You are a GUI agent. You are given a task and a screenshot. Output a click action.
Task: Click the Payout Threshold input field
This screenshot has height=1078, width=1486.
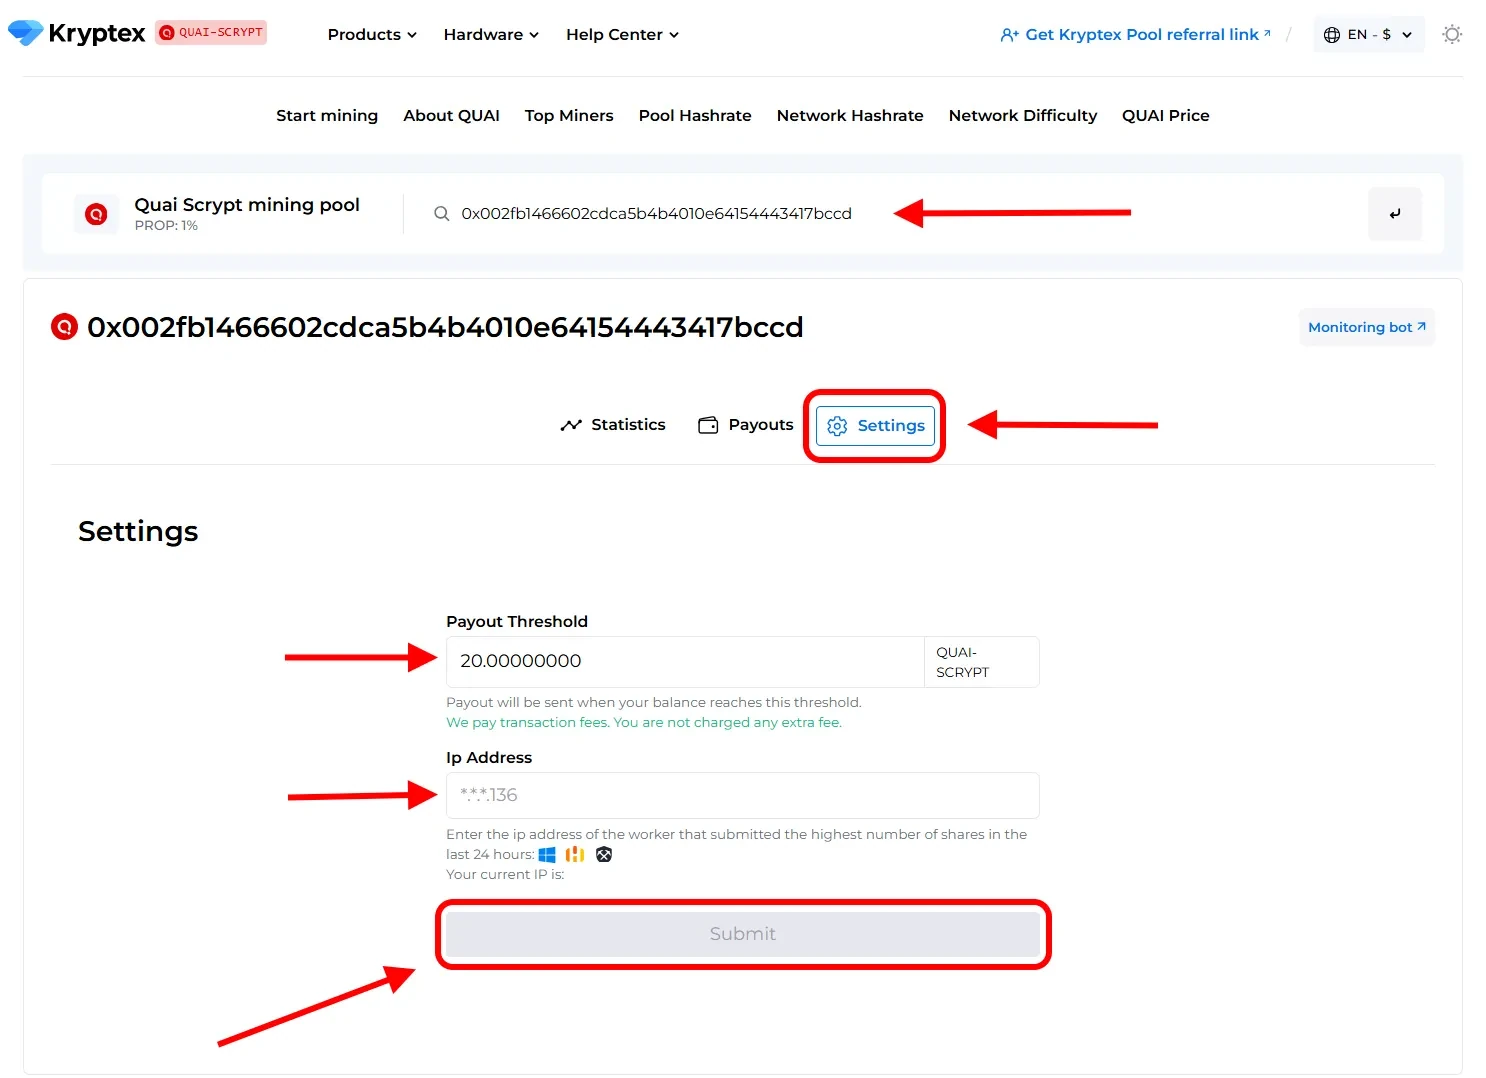click(x=685, y=661)
